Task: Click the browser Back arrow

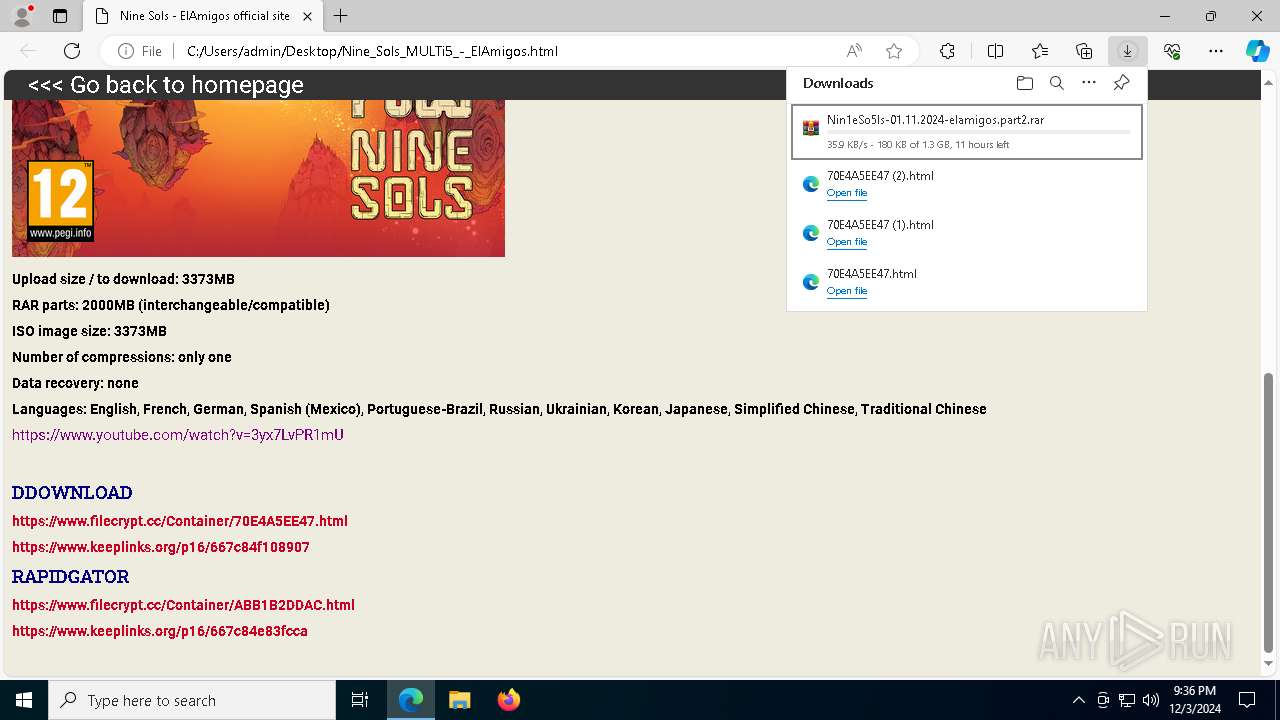Action: (x=28, y=51)
